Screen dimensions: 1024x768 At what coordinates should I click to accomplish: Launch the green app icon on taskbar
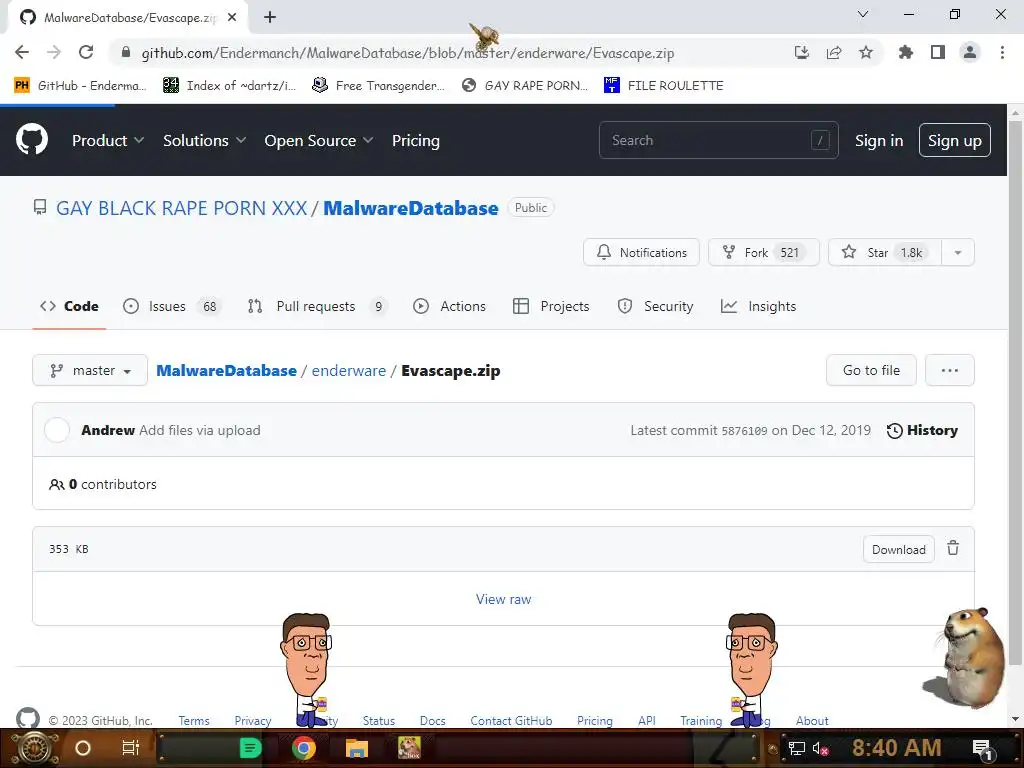coord(250,748)
